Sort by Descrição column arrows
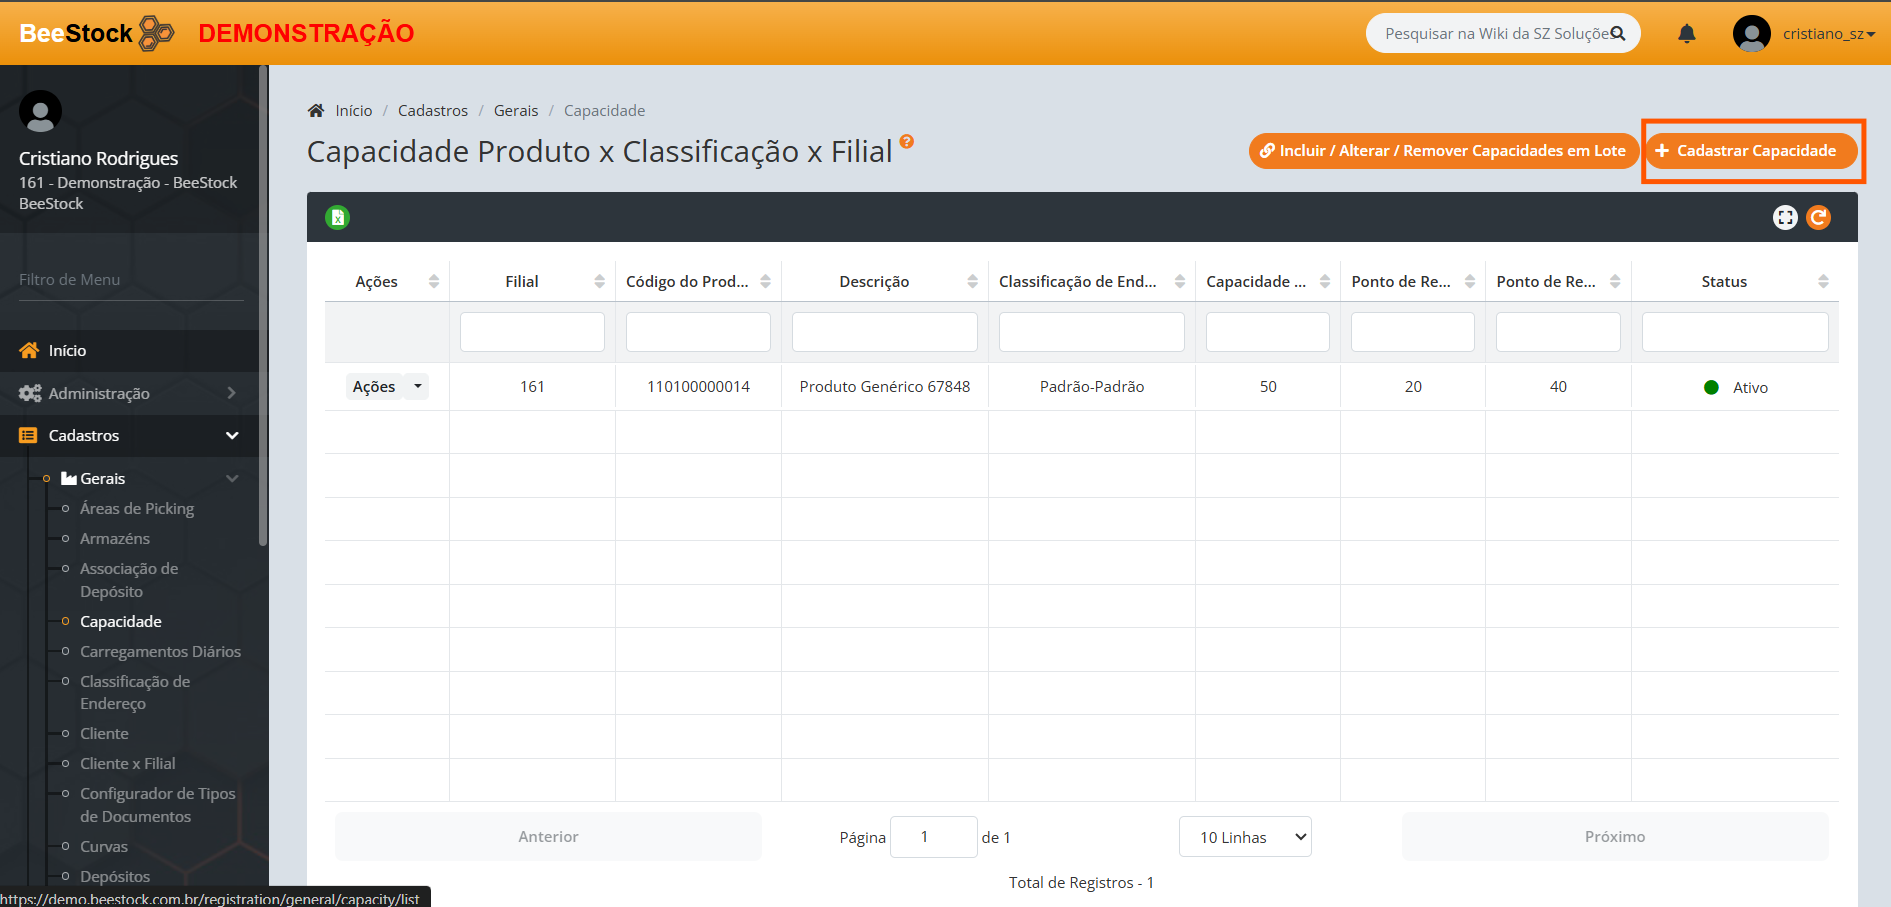 coord(972,282)
